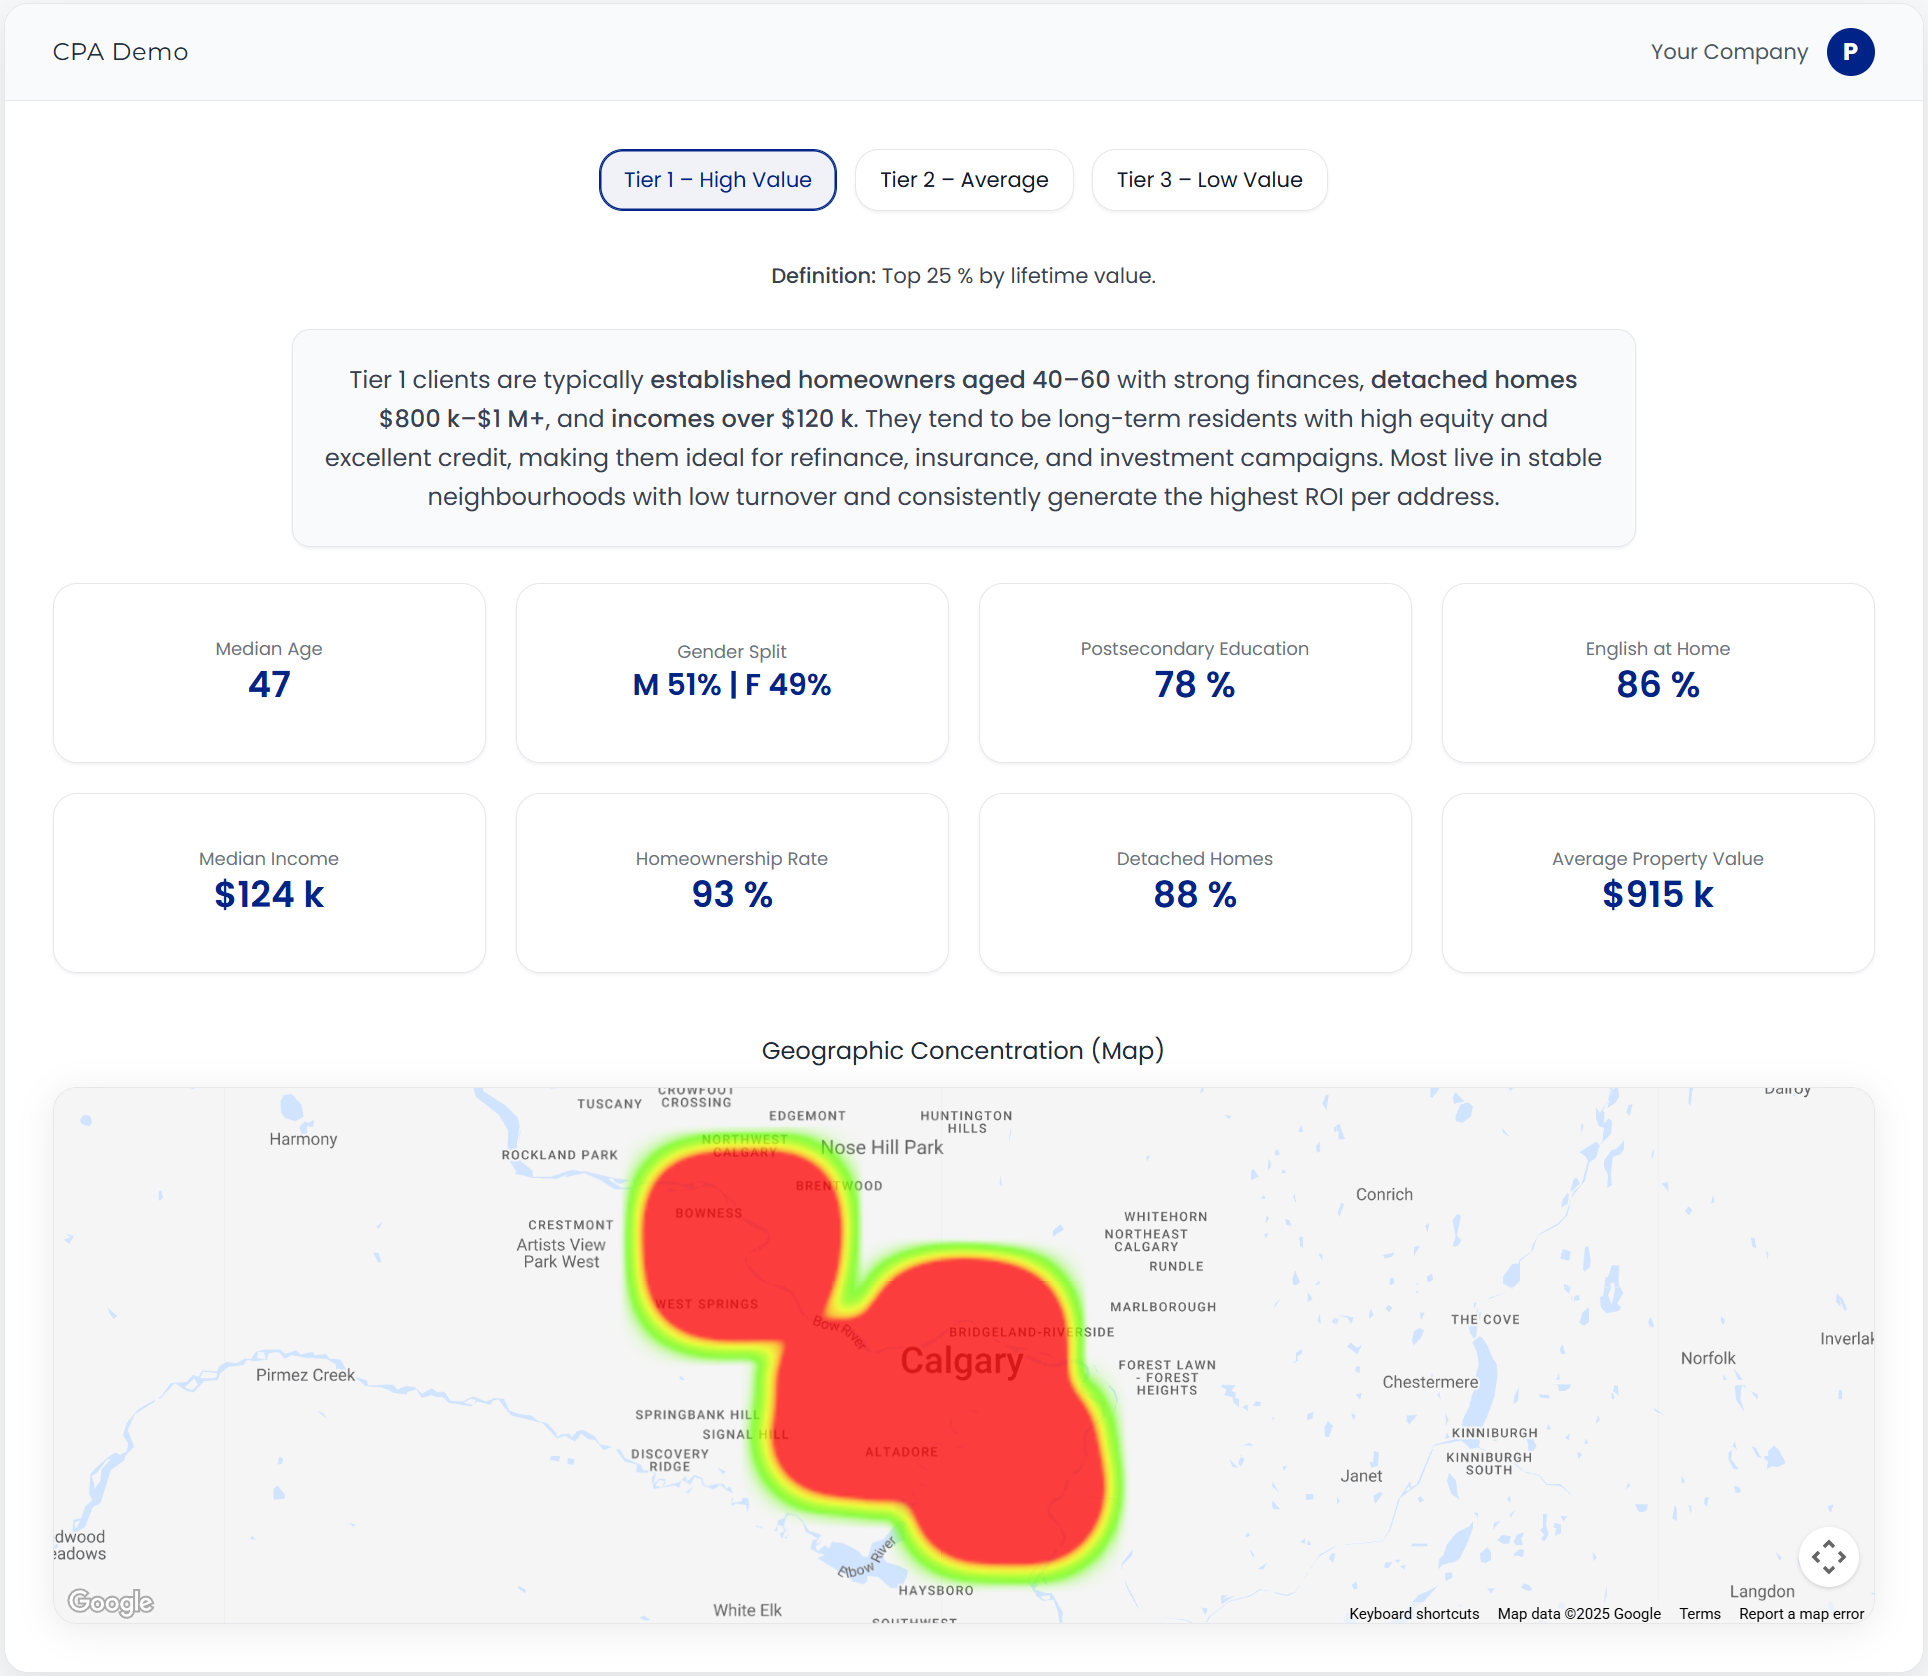Select Tier 1 – High Value tab
This screenshot has width=1928, height=1676.
(717, 180)
